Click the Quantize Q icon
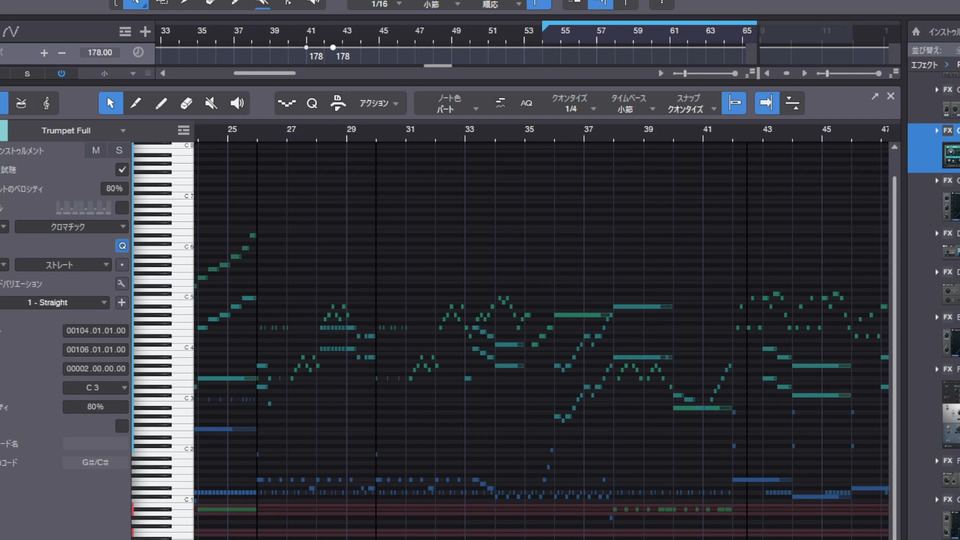960x540 pixels. 312,103
